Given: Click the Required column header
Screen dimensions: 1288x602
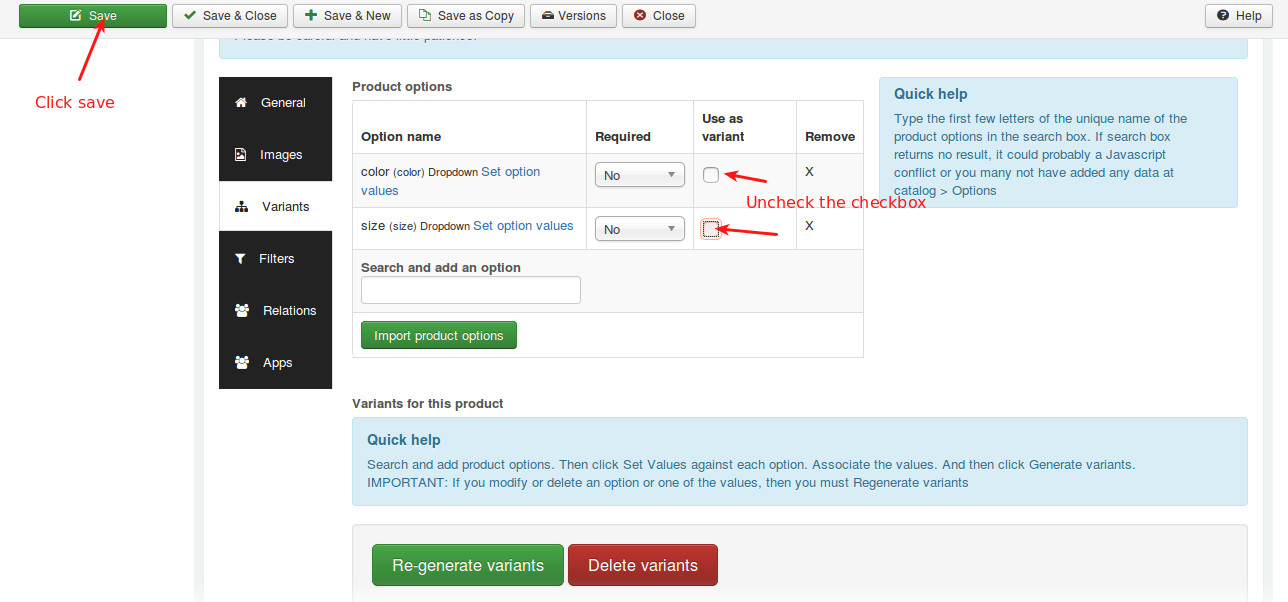Looking at the screenshot, I should point(623,137).
